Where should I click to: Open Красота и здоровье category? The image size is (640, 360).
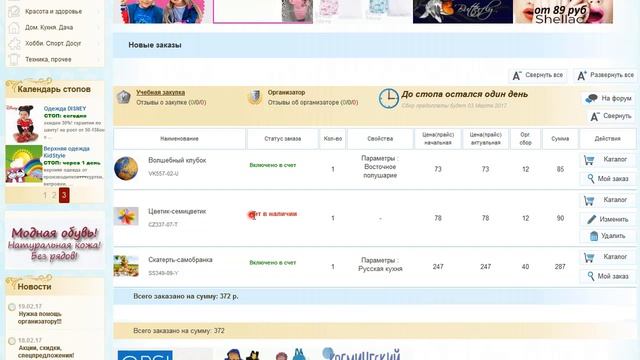point(53,11)
